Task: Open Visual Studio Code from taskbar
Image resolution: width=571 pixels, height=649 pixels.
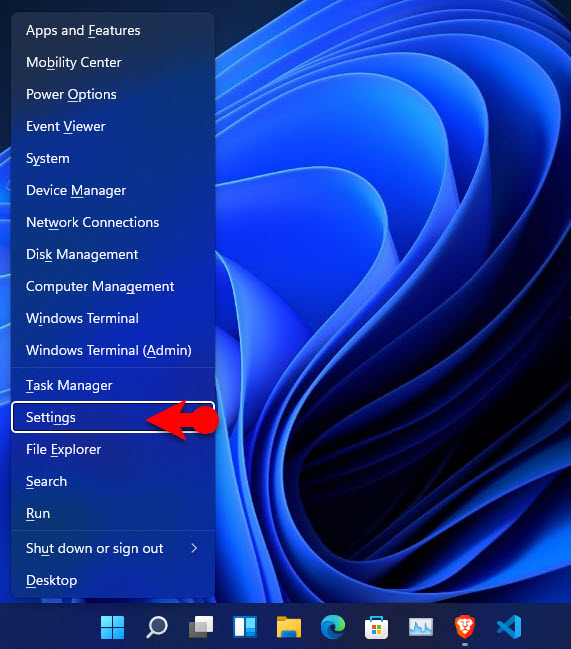Action: click(x=509, y=627)
